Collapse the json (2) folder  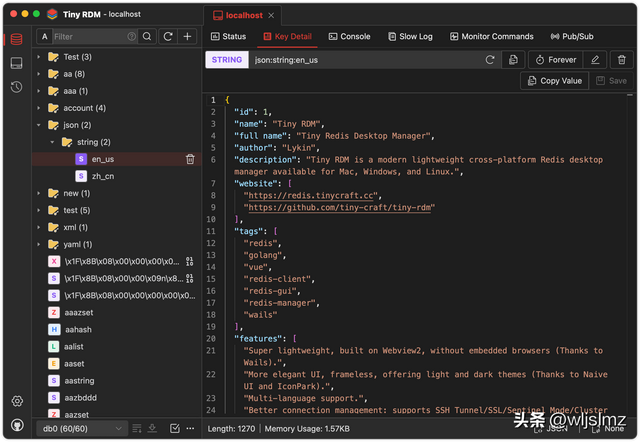pyautogui.click(x=39, y=125)
